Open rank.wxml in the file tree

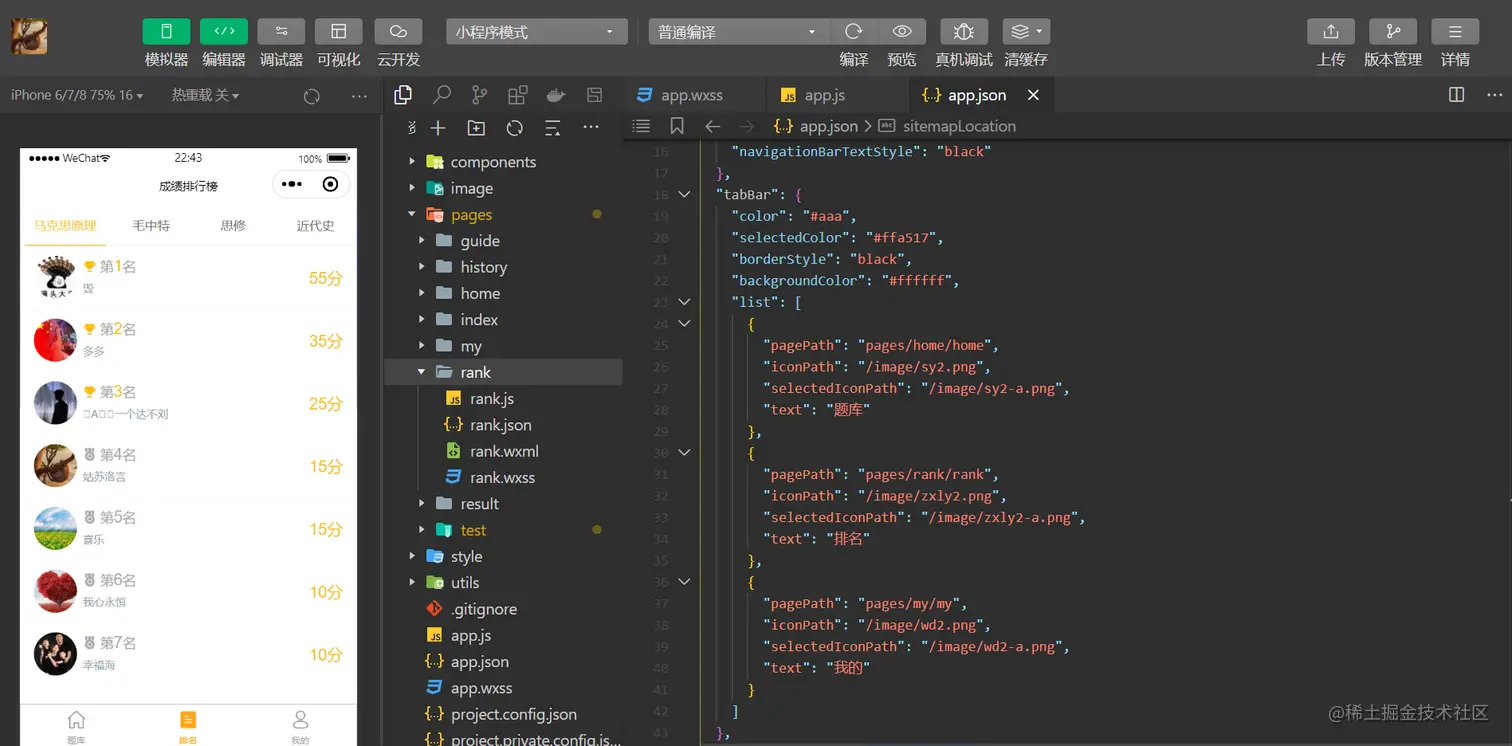pyautogui.click(x=503, y=451)
